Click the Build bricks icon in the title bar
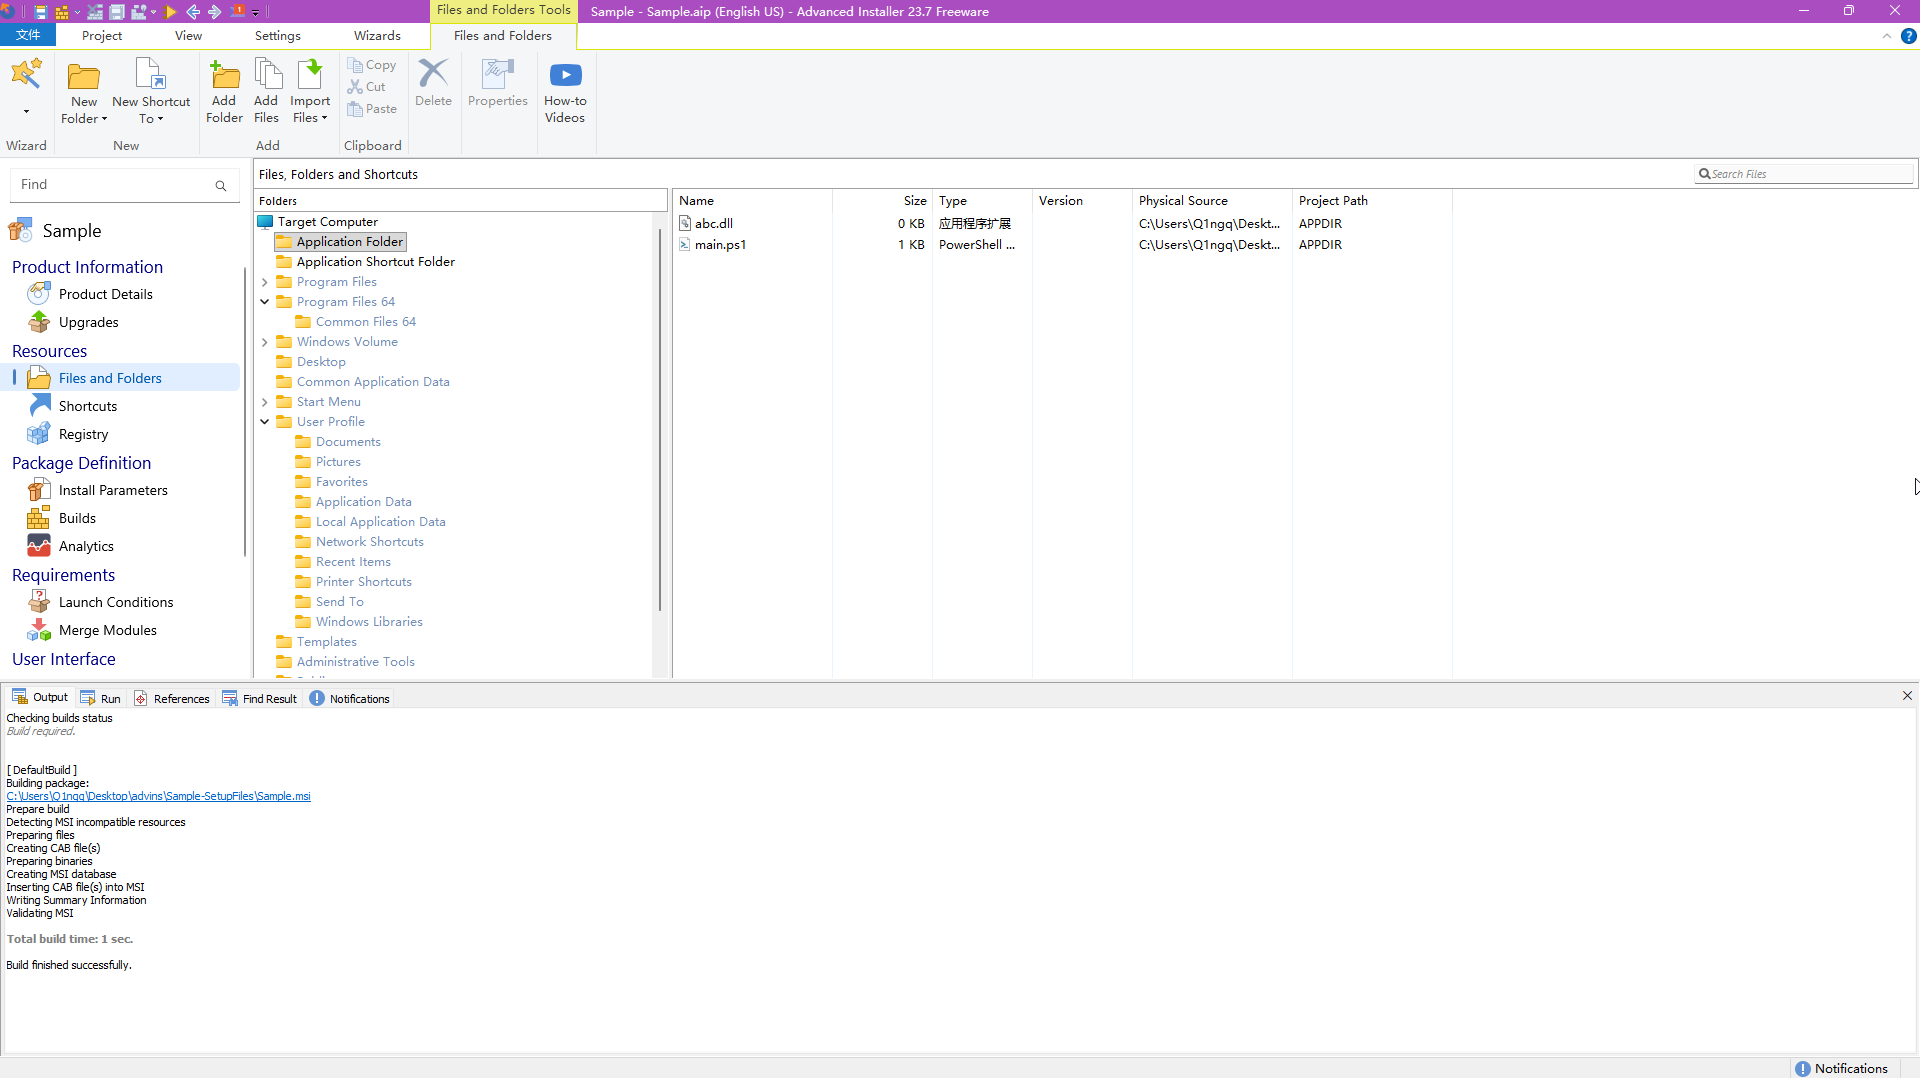This screenshot has height=1078, width=1920. (62, 12)
